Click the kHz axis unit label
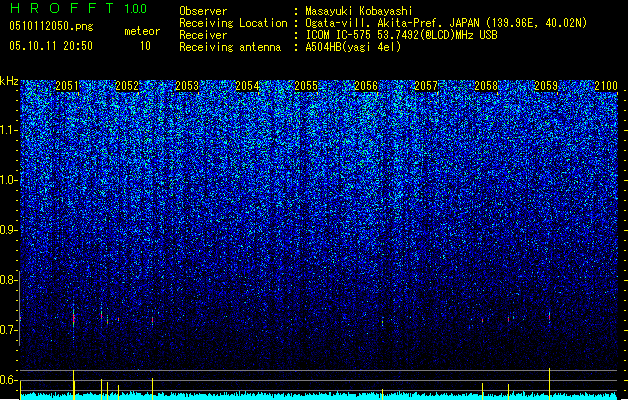 9,81
